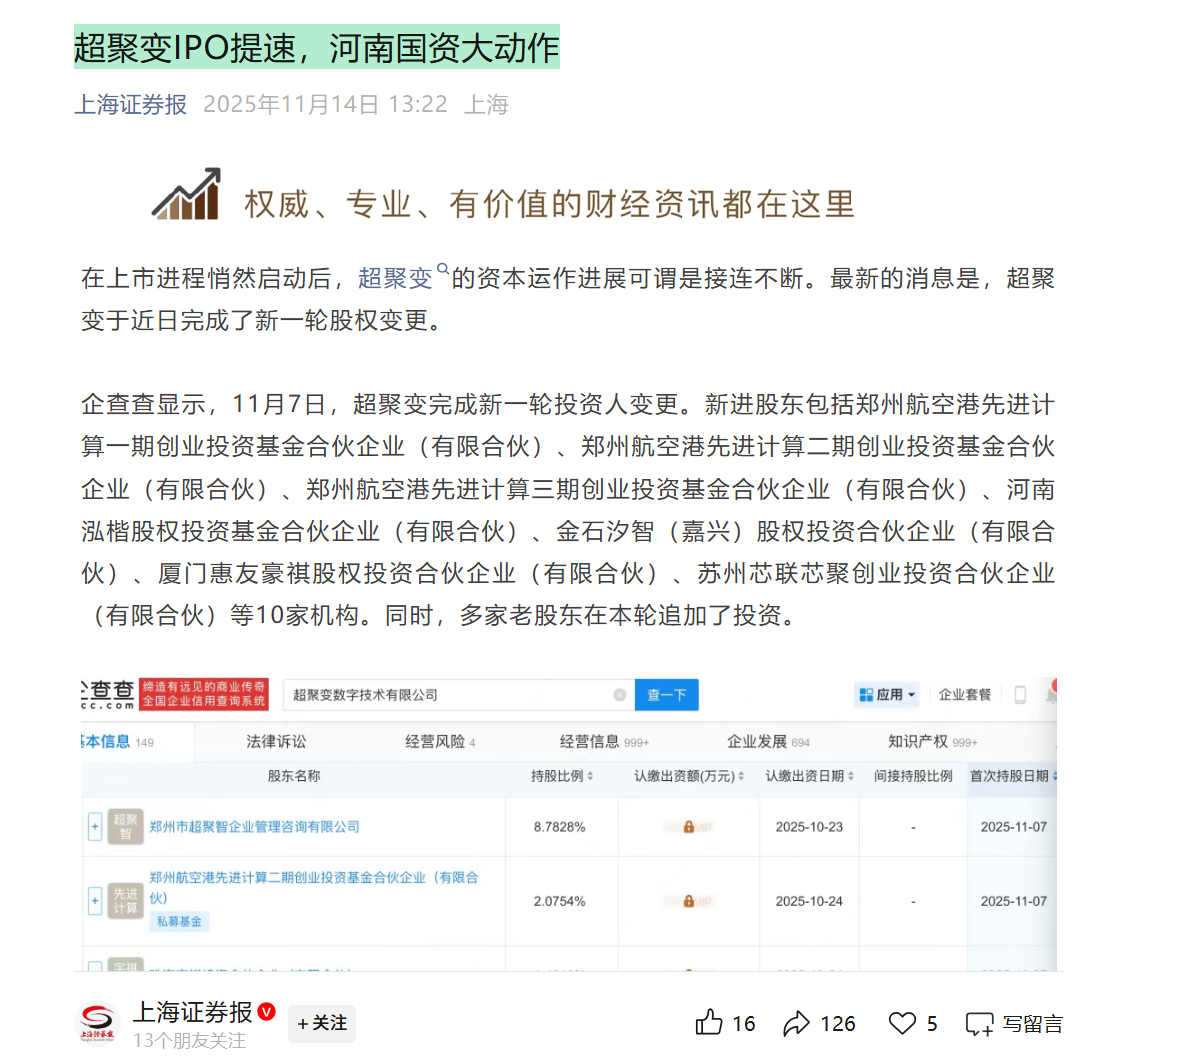
Task: Click the 股东名称 column header
Action: [x=293, y=776]
